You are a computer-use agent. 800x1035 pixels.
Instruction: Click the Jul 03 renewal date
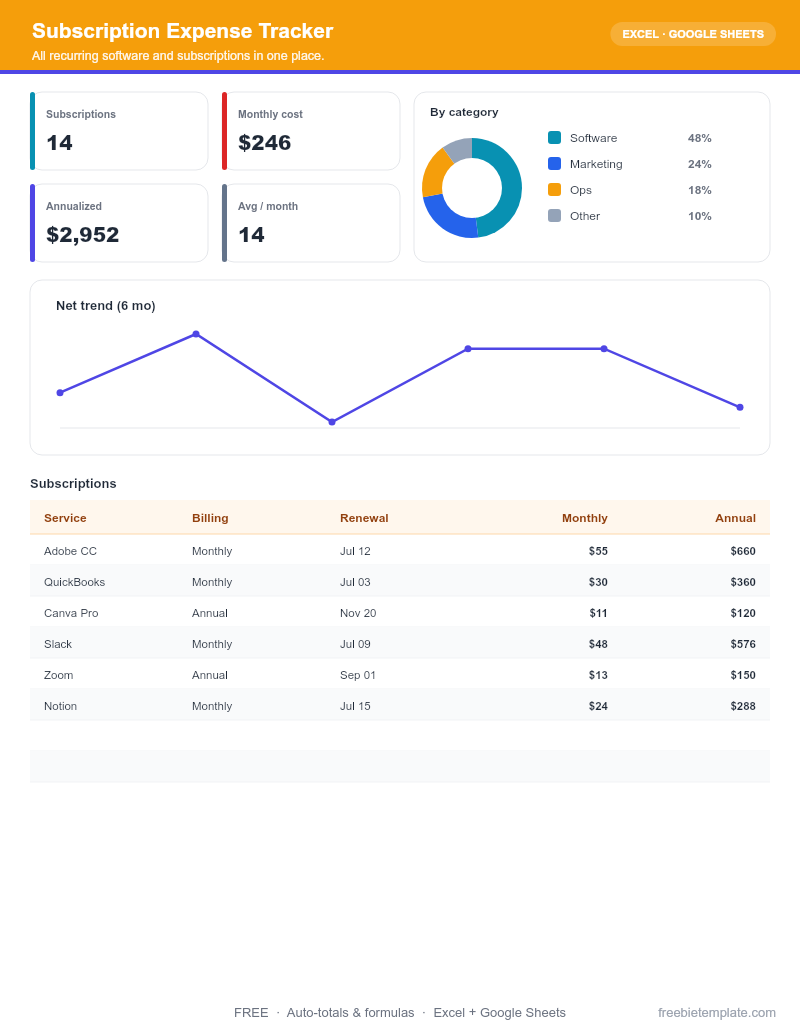point(355,582)
